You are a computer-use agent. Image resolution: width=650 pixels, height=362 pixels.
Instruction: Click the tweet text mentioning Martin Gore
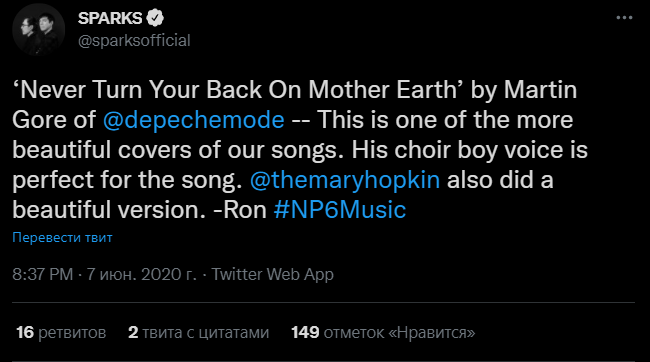[300, 150]
